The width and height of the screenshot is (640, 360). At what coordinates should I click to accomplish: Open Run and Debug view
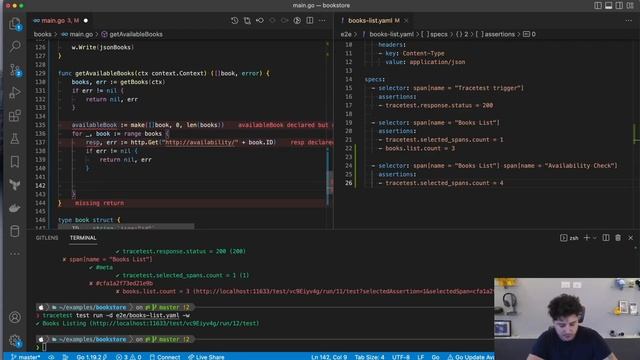pyautogui.click(x=15, y=93)
